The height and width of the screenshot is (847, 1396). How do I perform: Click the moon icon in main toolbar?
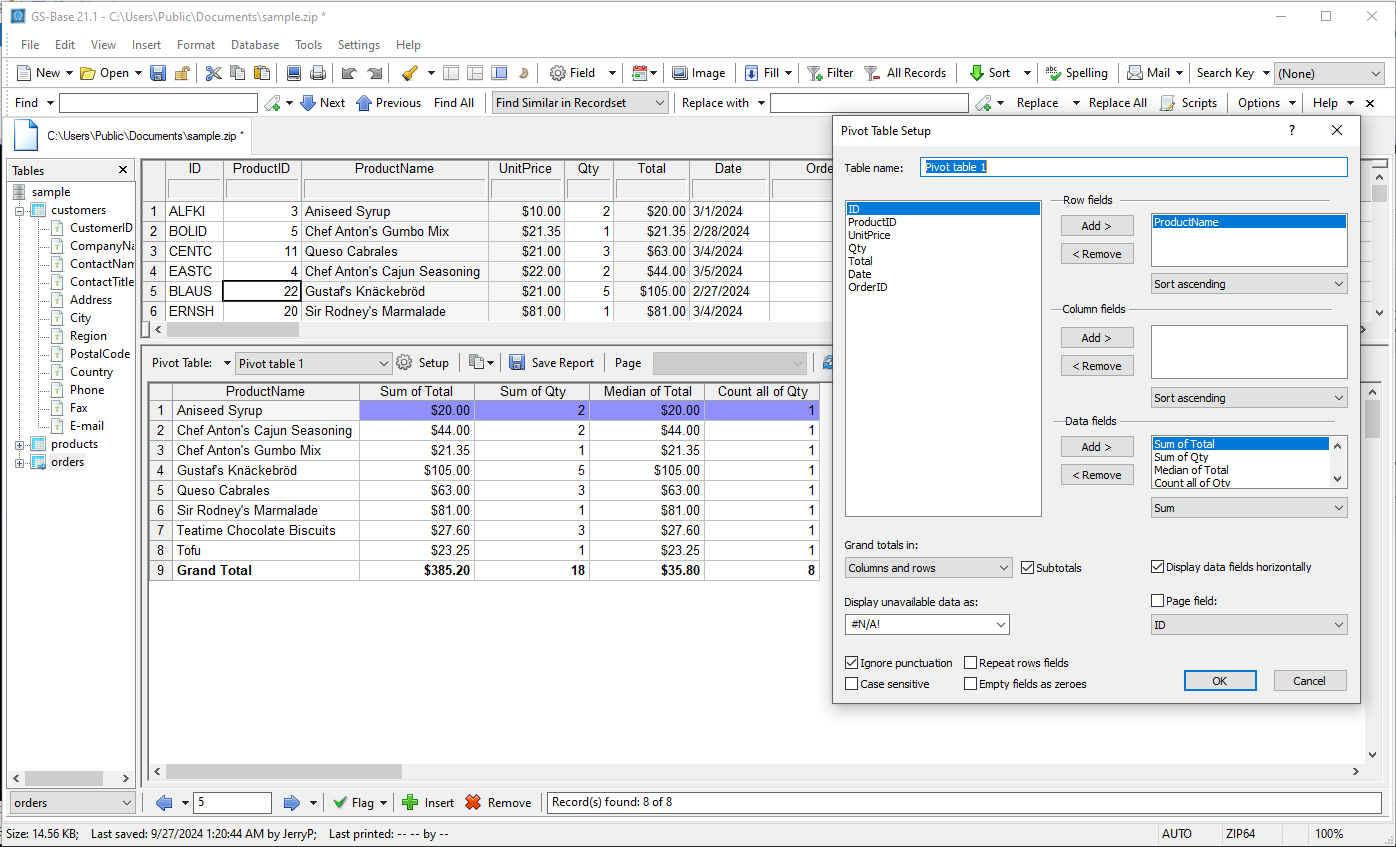pyautogui.click(x=523, y=73)
